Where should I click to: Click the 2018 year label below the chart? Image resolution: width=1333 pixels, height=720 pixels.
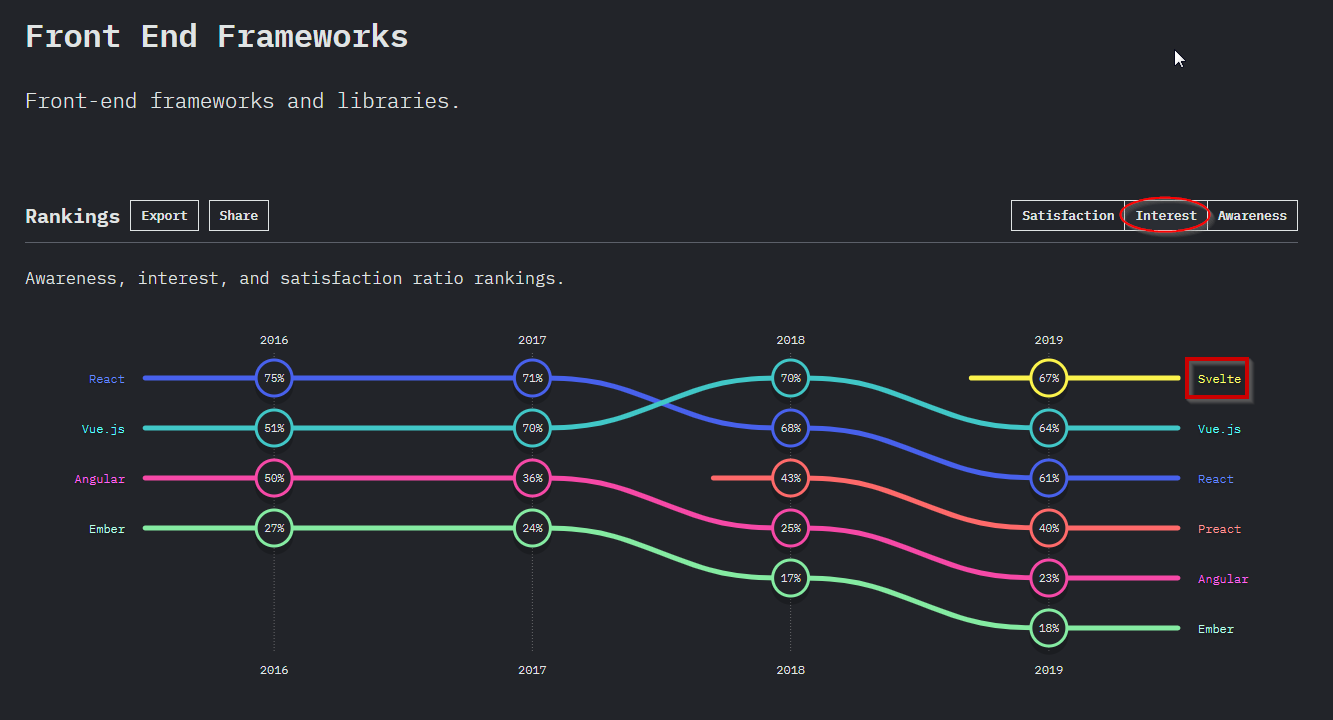pyautogui.click(x=790, y=670)
